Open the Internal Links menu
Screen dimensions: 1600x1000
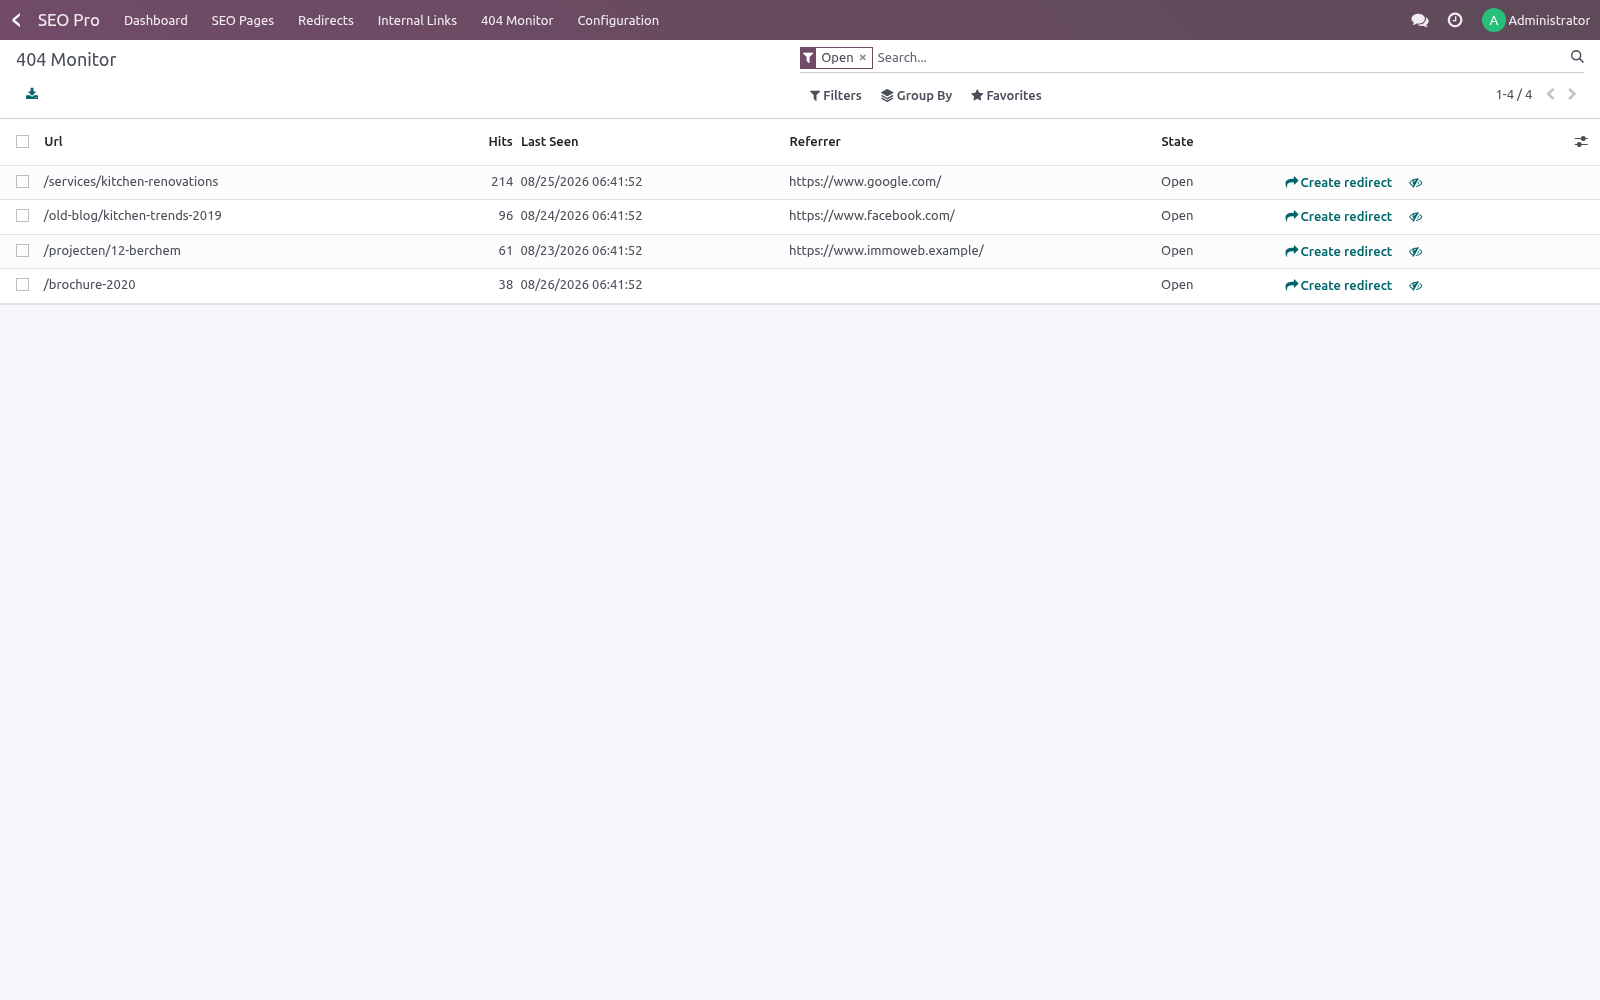417,20
